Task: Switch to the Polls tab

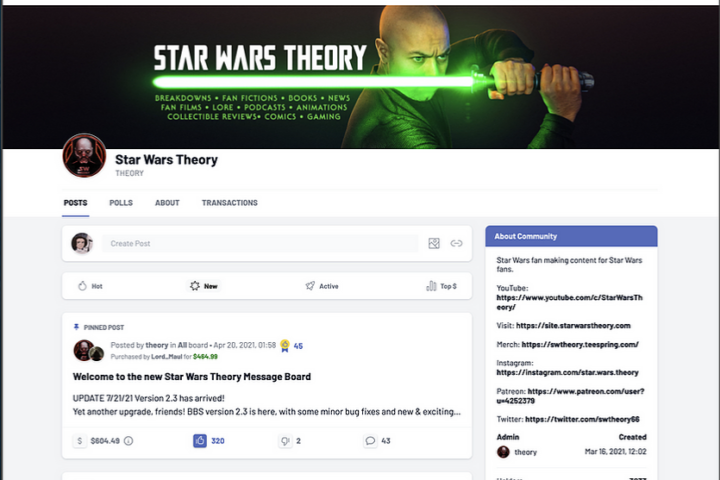Action: point(121,203)
